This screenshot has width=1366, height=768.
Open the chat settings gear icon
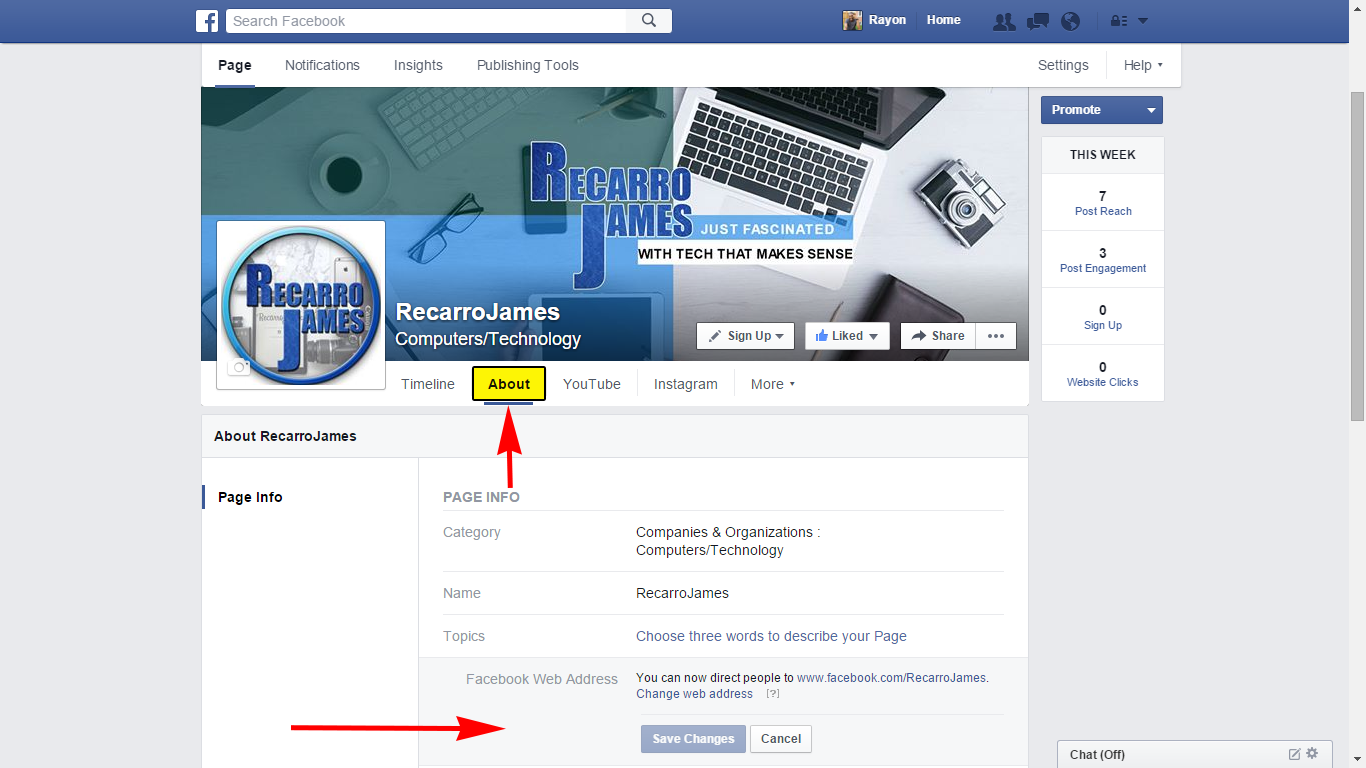point(1312,754)
